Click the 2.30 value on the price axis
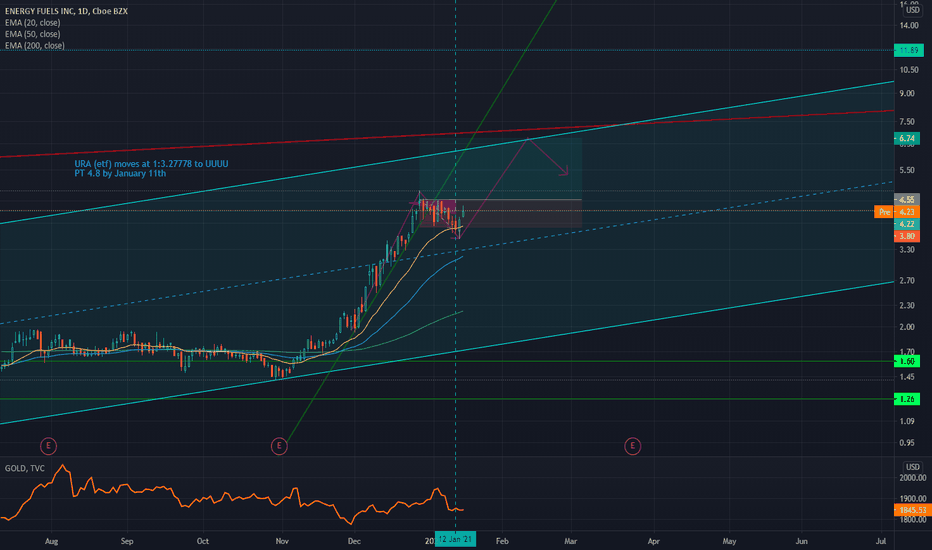Screen dimensions: 932x550 tap(907, 305)
